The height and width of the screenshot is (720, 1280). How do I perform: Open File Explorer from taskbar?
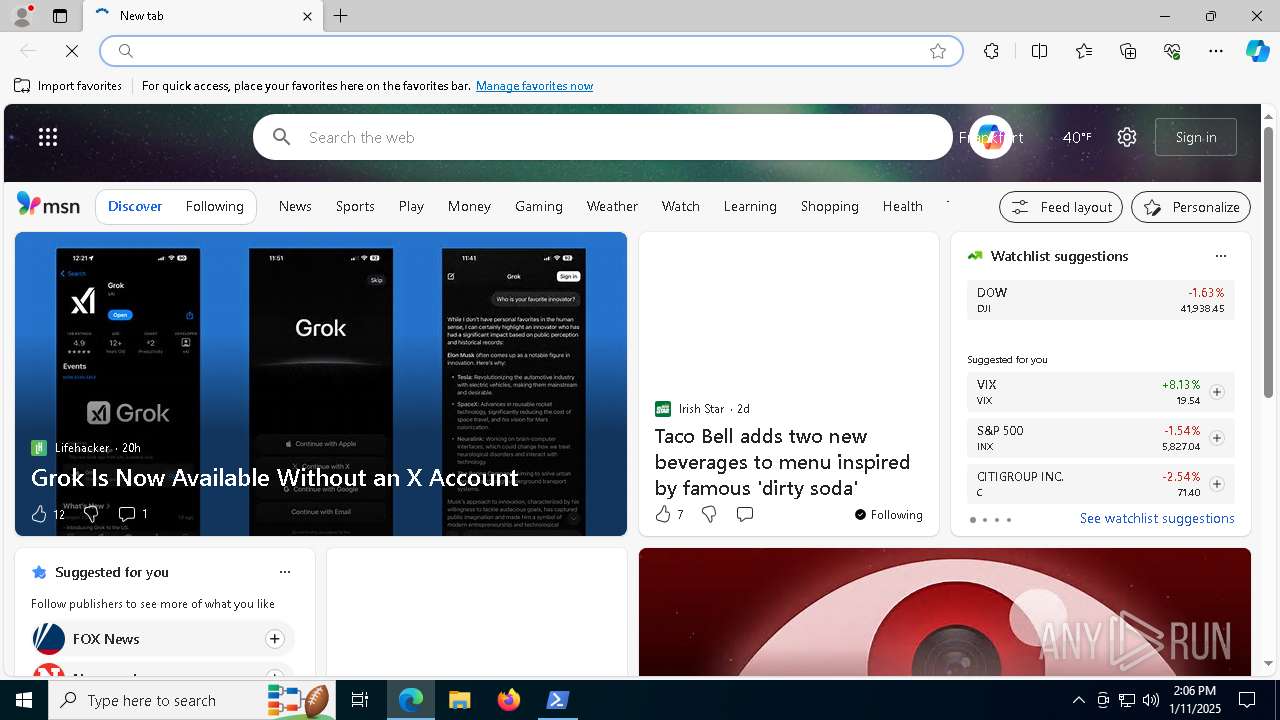pyautogui.click(x=460, y=700)
